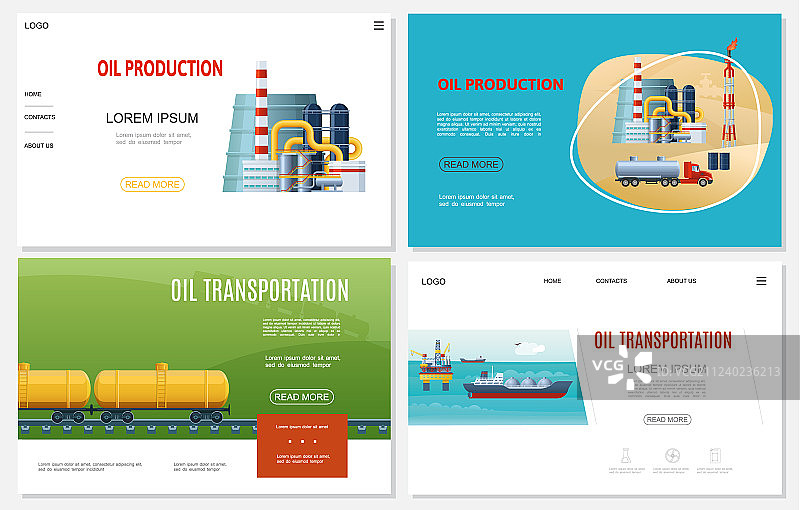
Task: Open the hamburger menu beside ABOUT US in the top navigation
Action: tap(761, 281)
